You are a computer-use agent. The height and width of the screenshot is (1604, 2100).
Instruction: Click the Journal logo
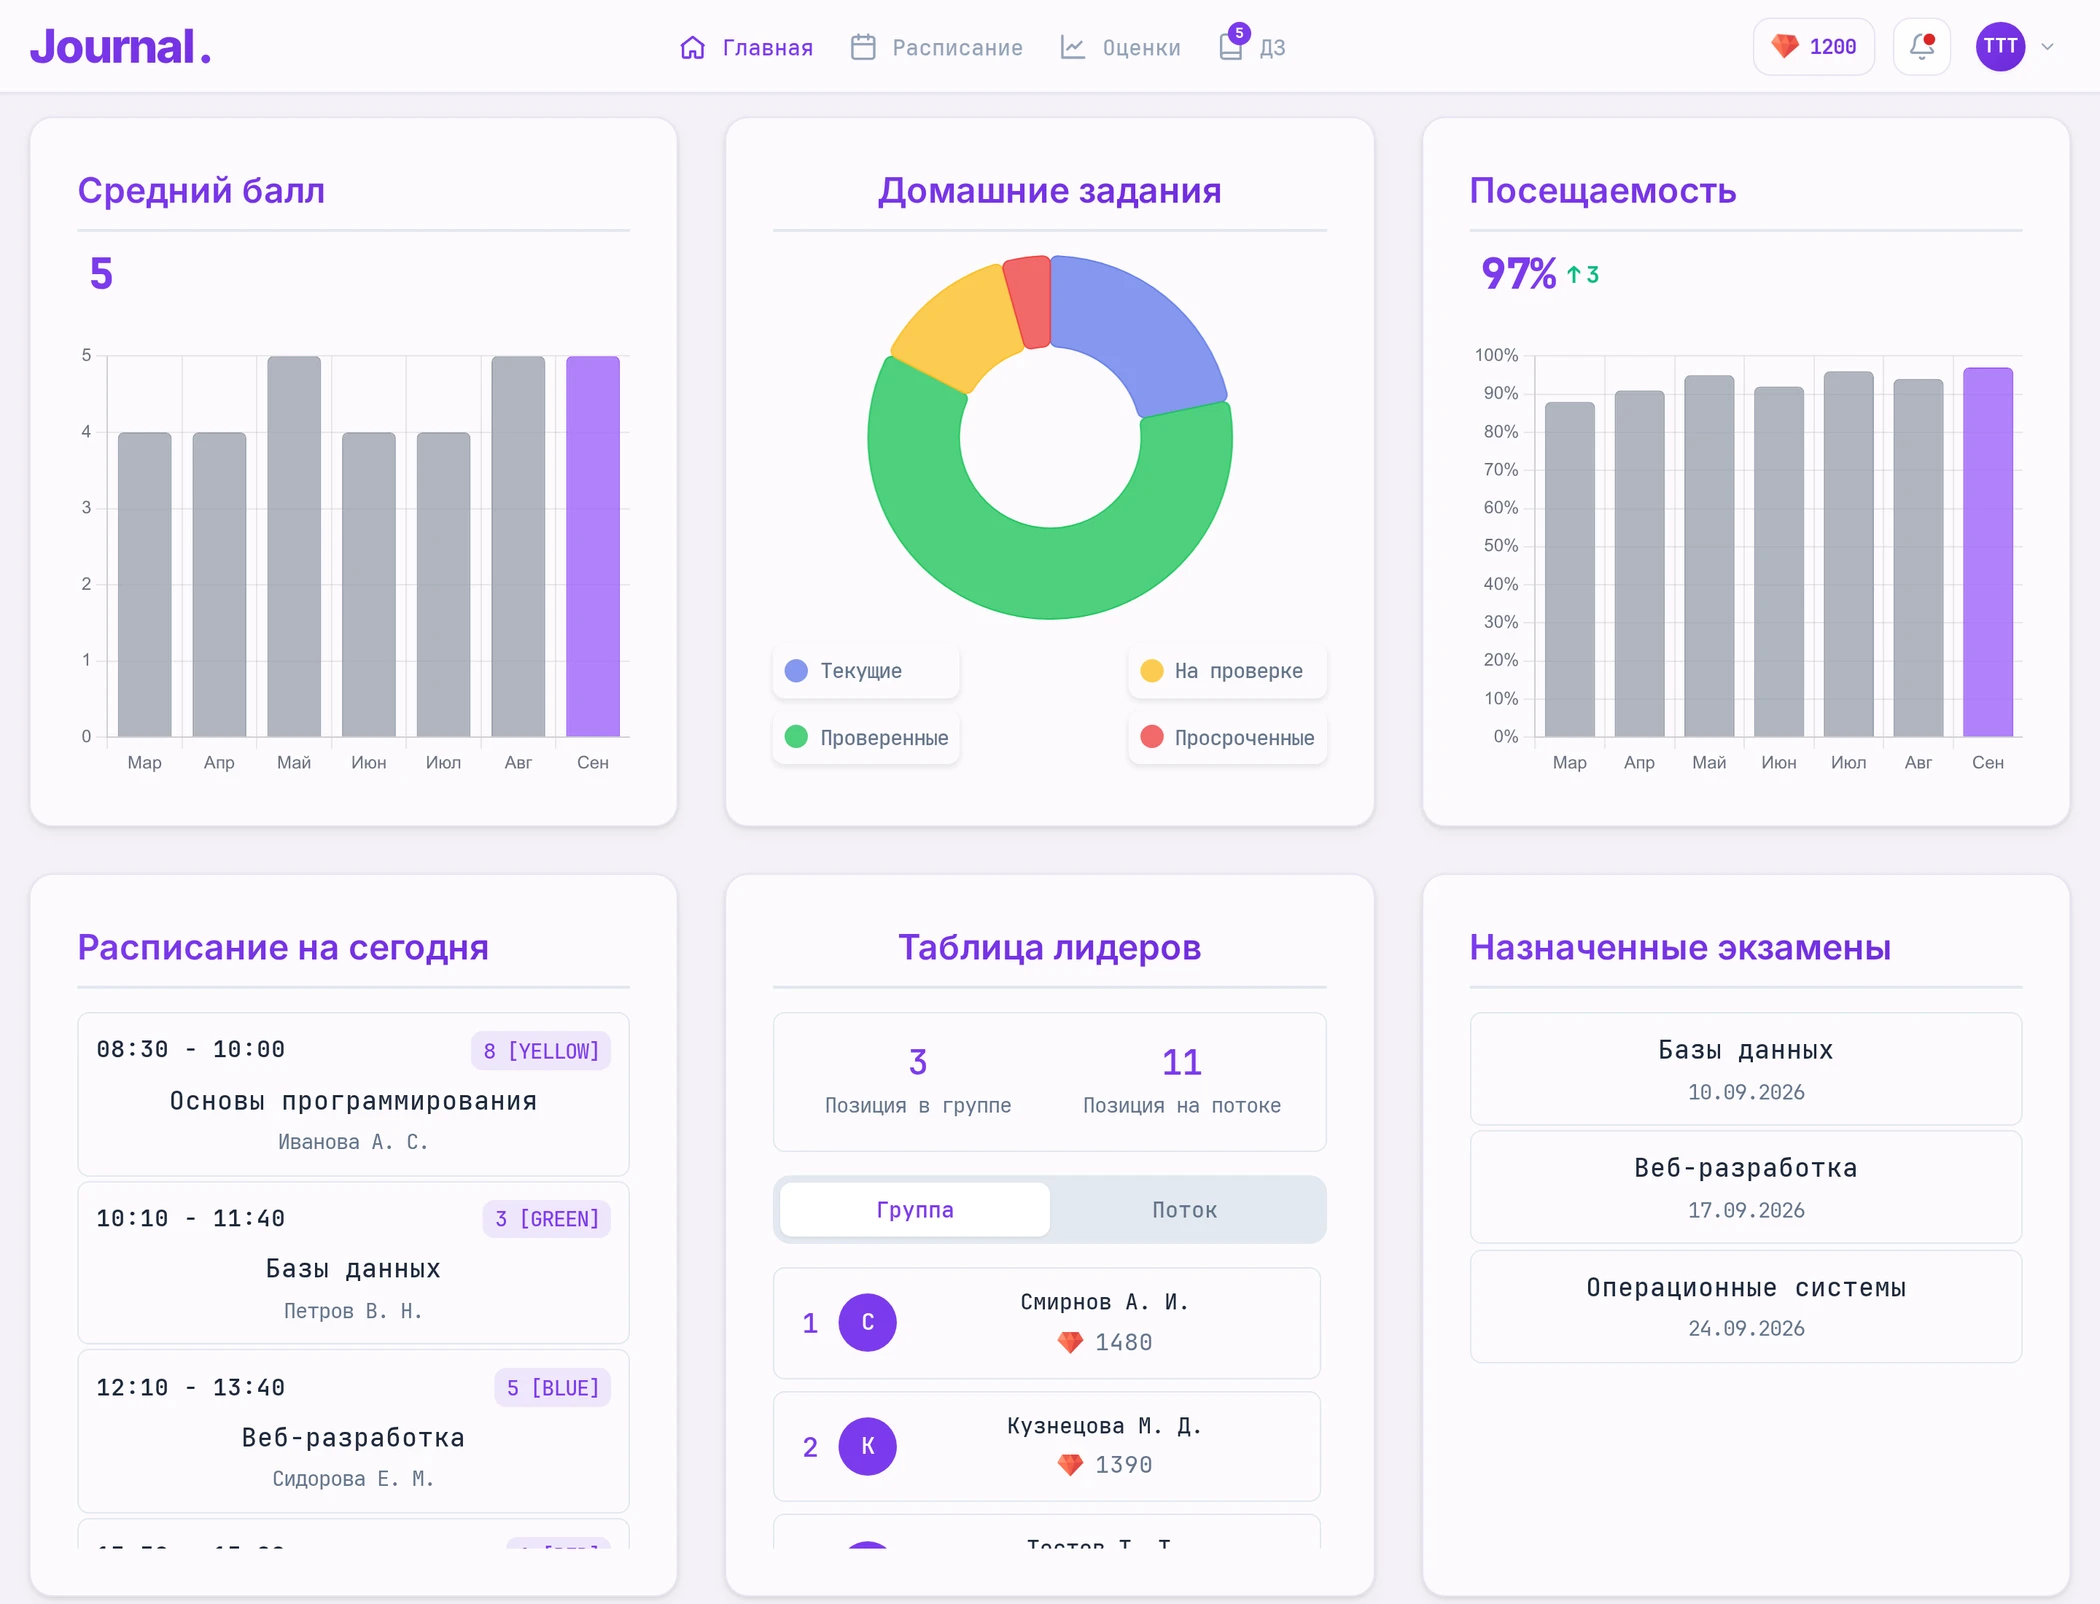(x=120, y=47)
